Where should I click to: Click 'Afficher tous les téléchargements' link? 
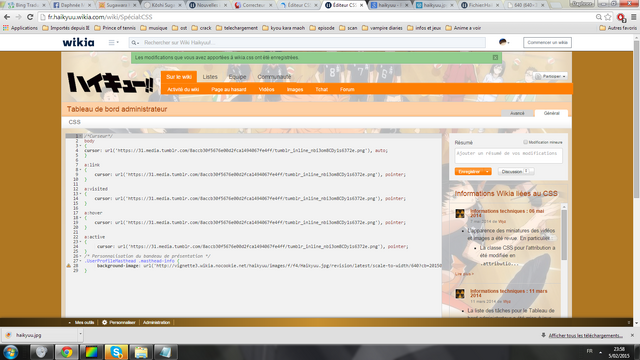586,336
